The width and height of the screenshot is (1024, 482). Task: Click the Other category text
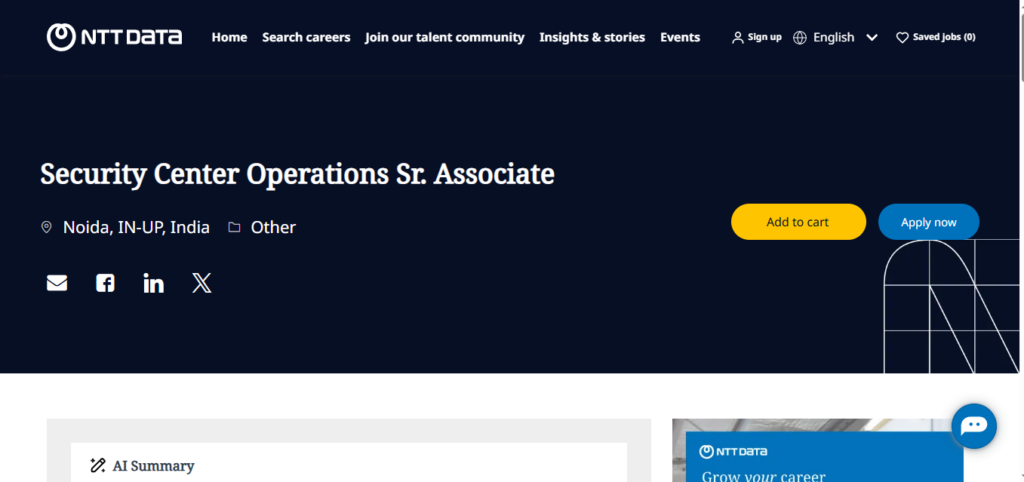coord(274,227)
